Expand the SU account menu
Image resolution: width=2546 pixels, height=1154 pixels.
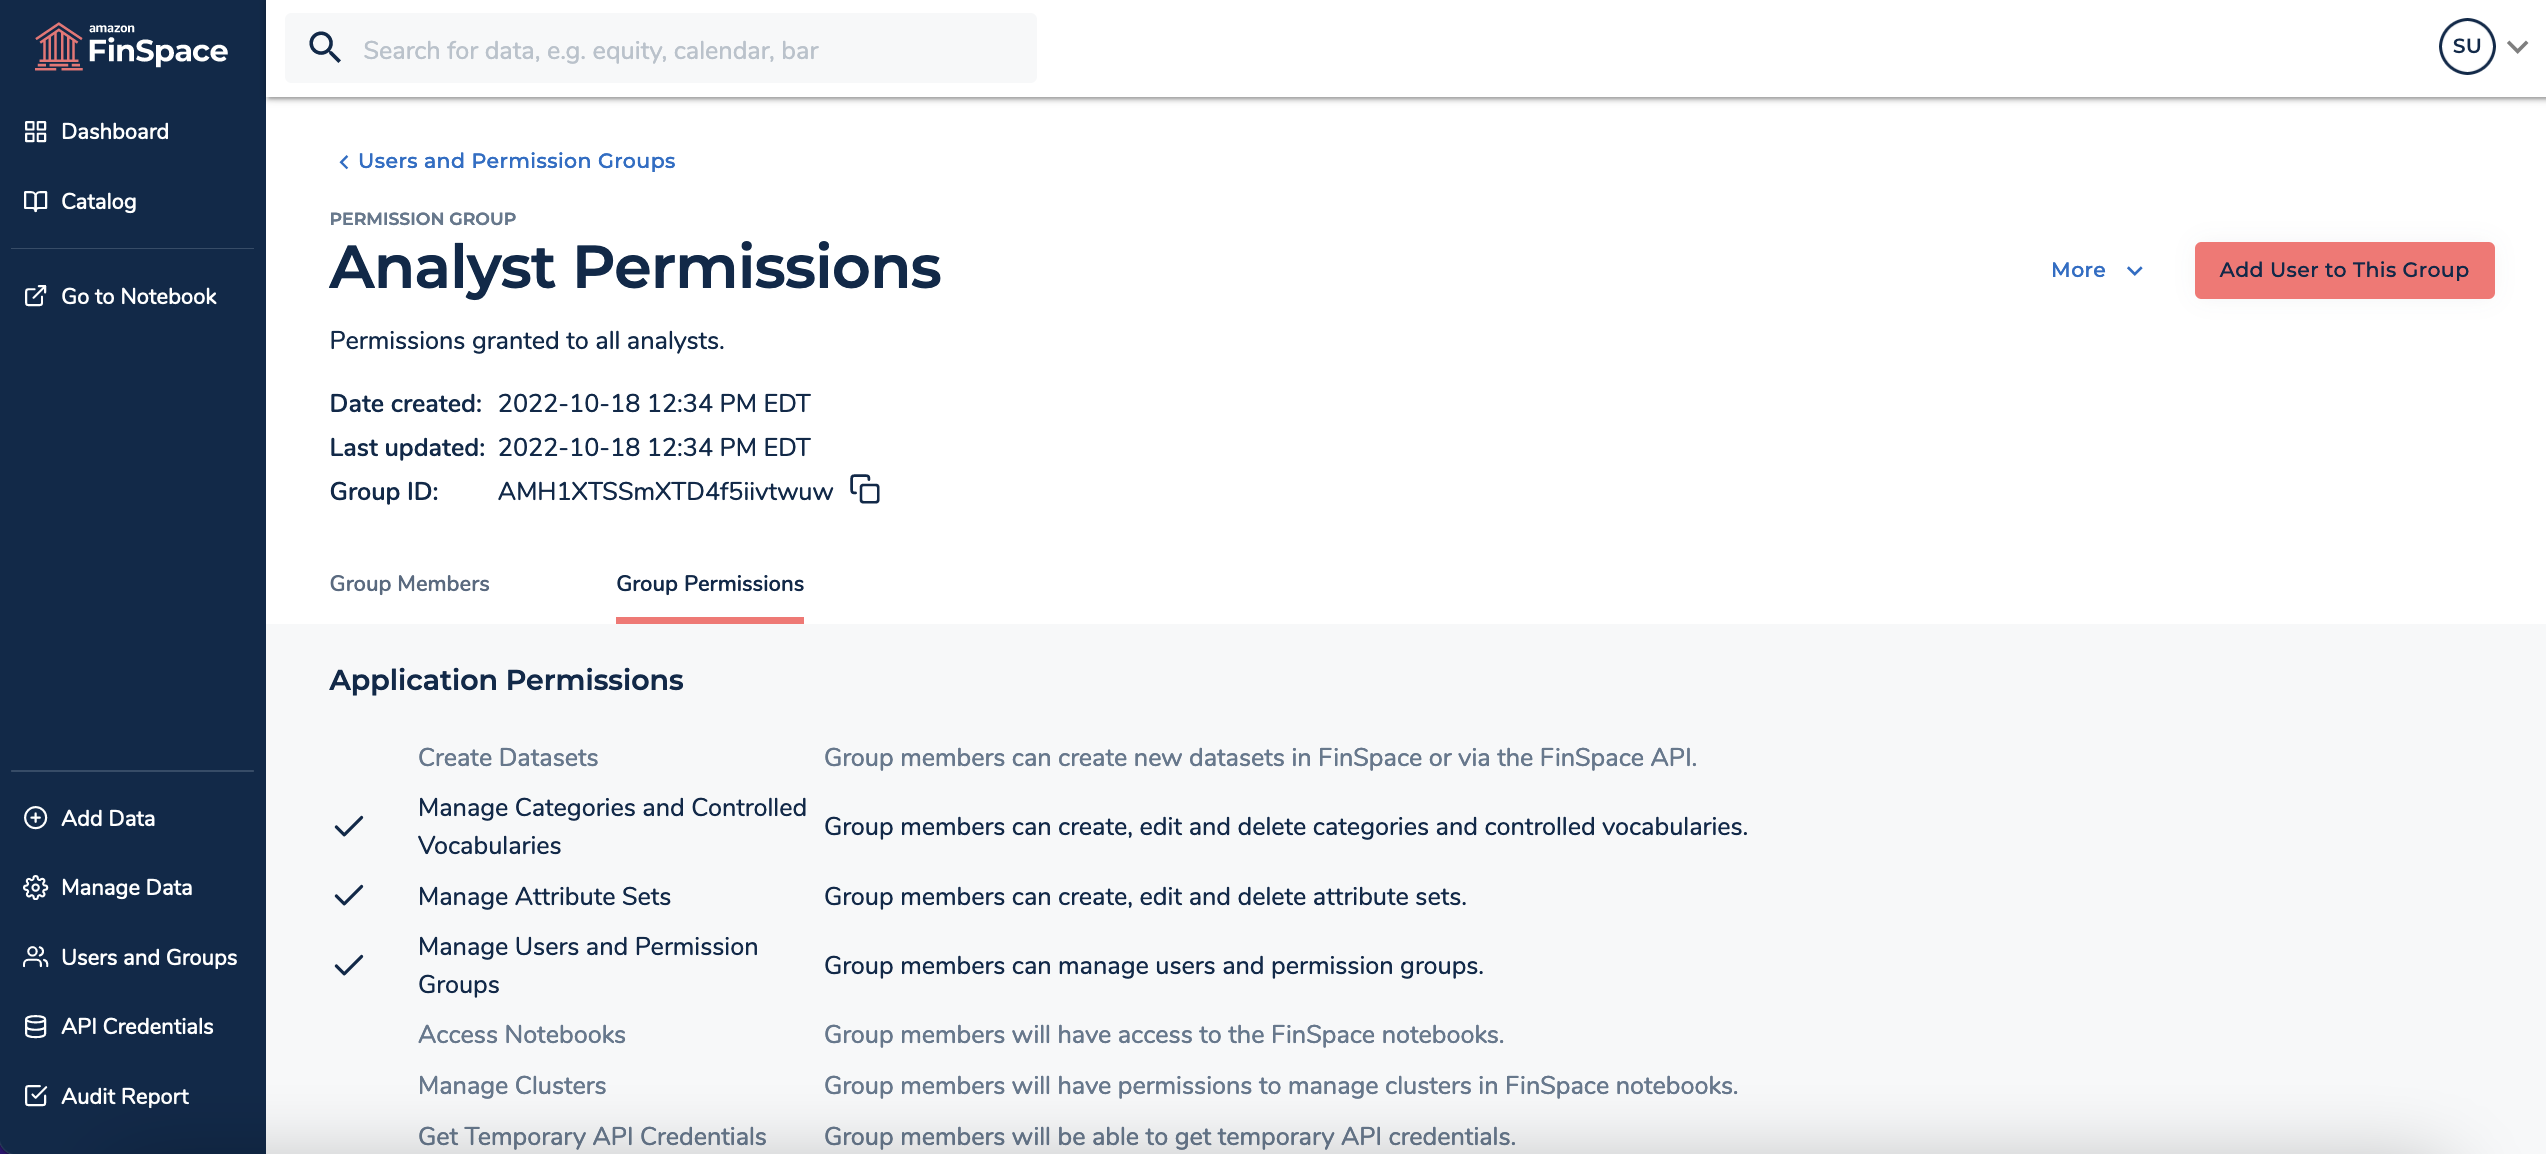(2489, 45)
